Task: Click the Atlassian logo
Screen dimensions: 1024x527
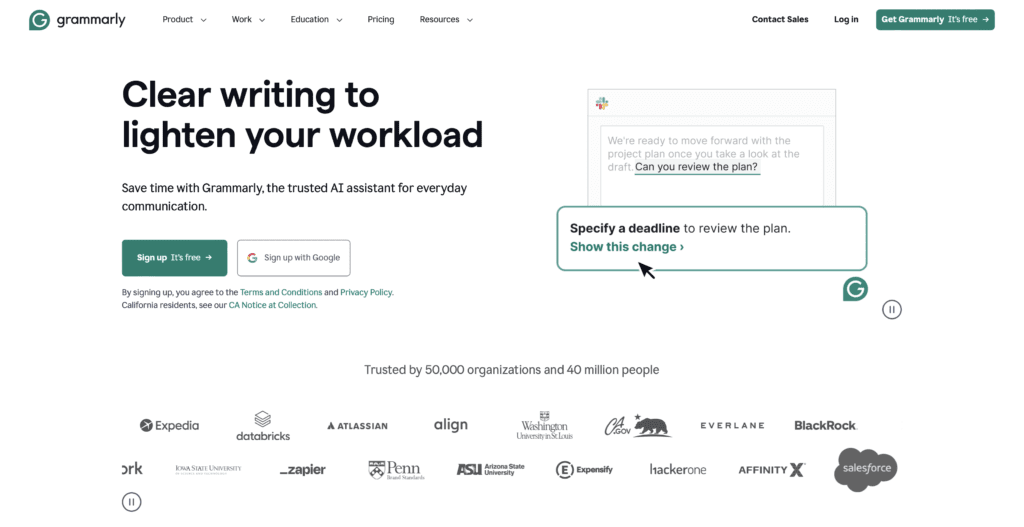Action: point(357,426)
